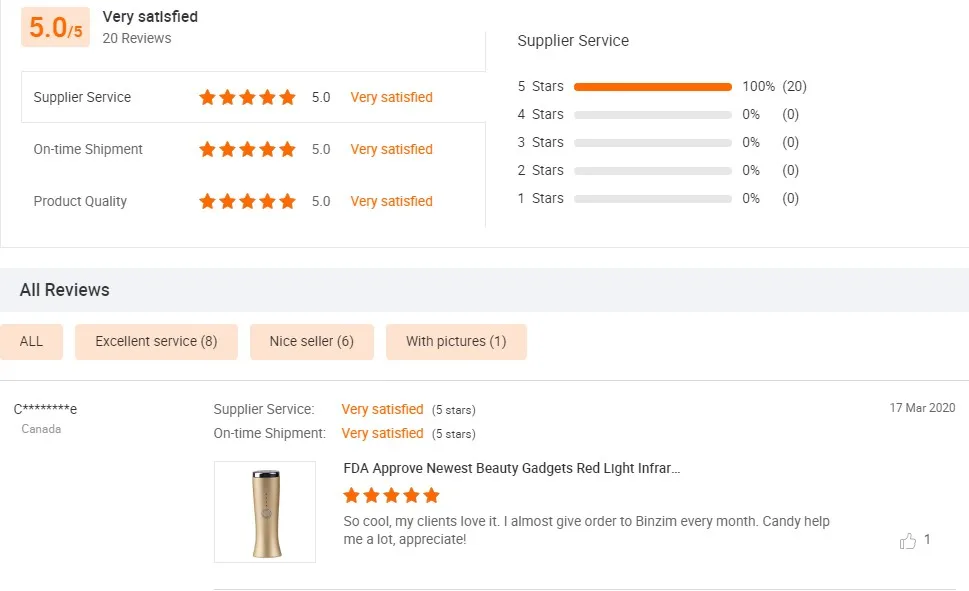Show reviews With pictures (1)

[456, 341]
